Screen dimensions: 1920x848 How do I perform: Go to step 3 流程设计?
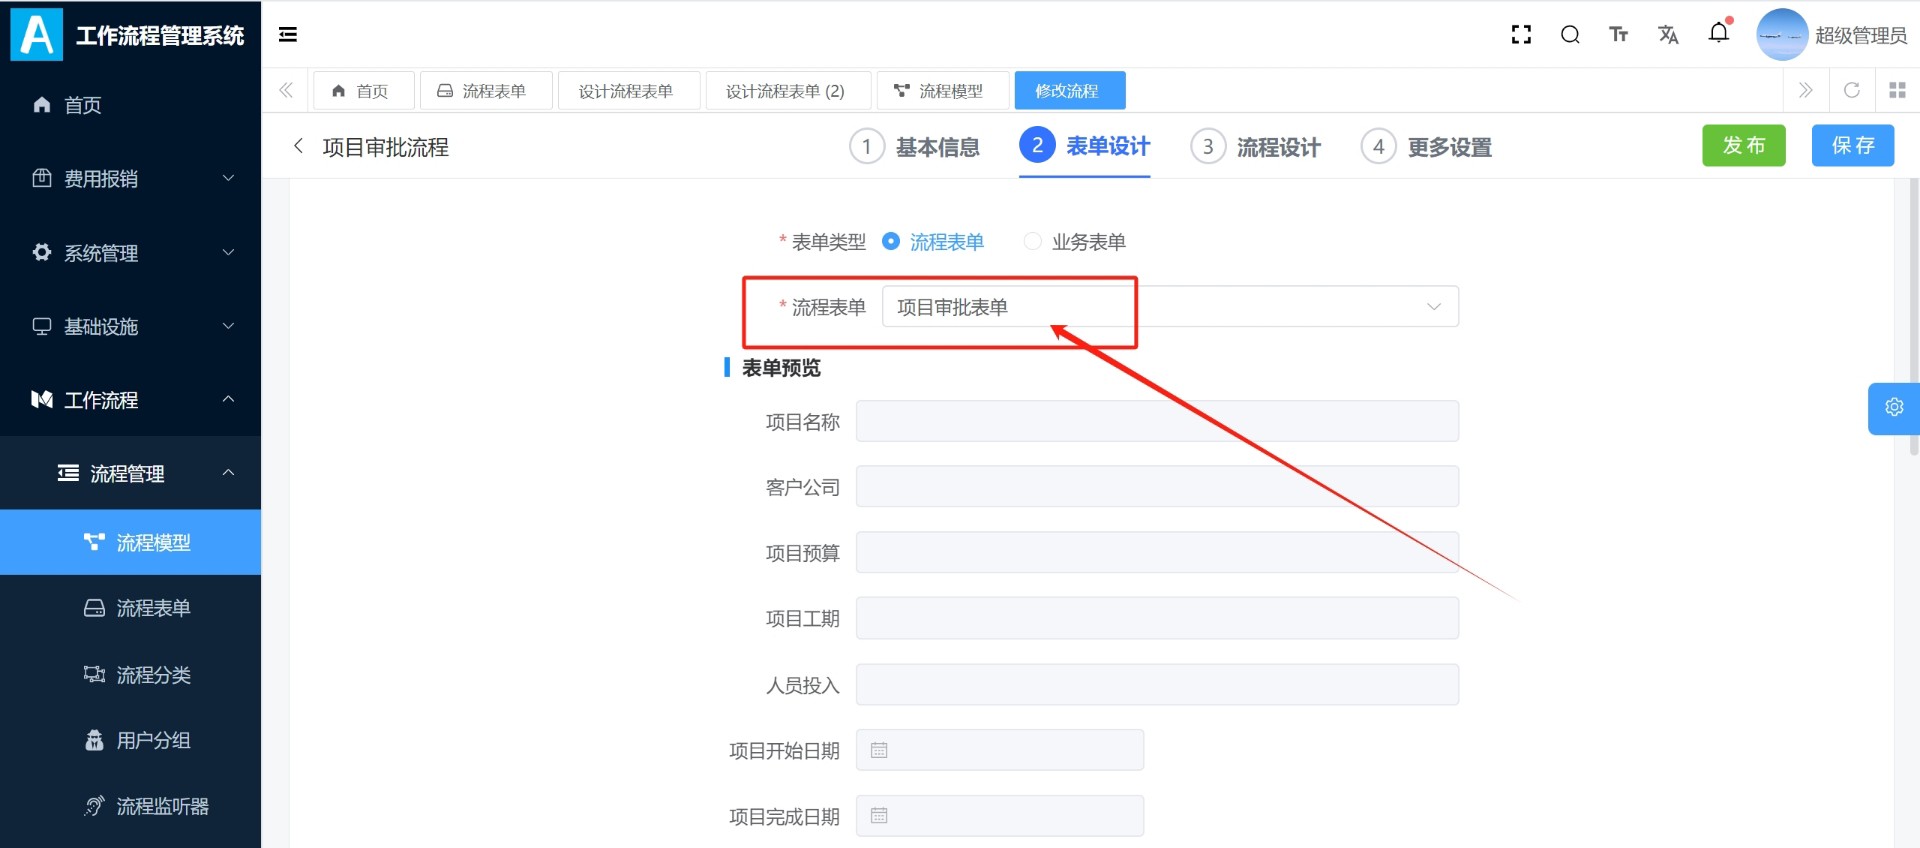[1256, 147]
